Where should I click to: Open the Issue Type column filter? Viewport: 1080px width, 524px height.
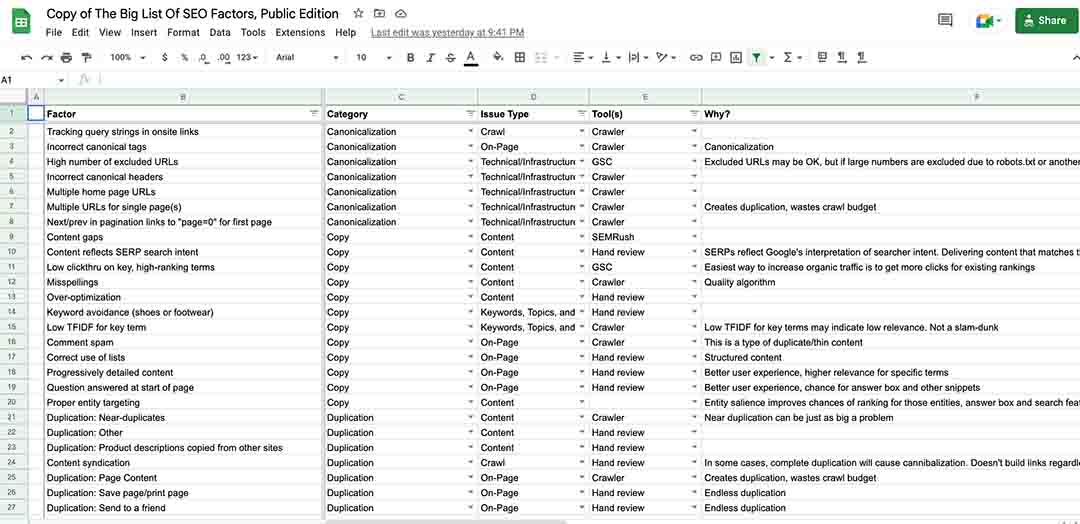581,114
